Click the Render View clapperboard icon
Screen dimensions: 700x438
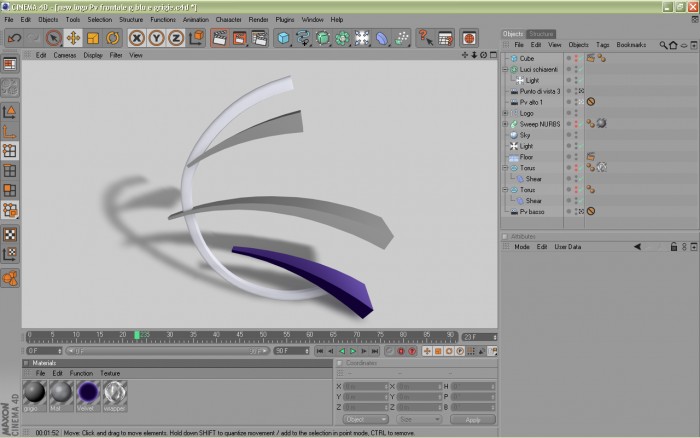tap(219, 38)
